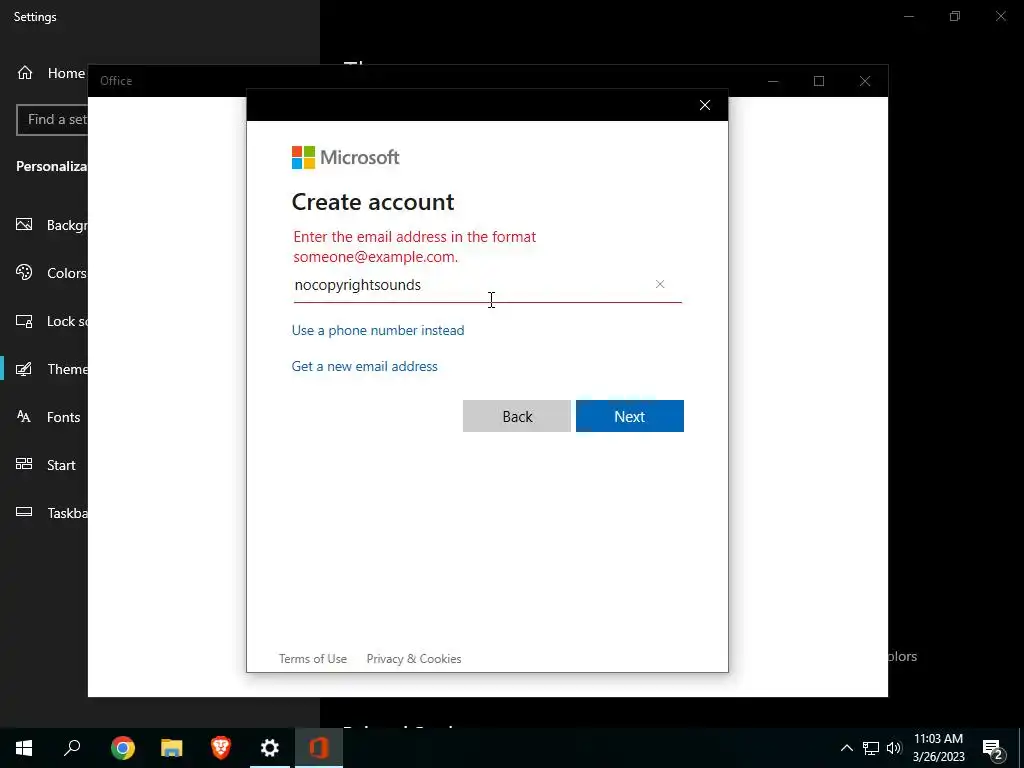Viewport: 1024px width, 768px height.
Task: Open the notification center icon
Action: (x=993, y=748)
